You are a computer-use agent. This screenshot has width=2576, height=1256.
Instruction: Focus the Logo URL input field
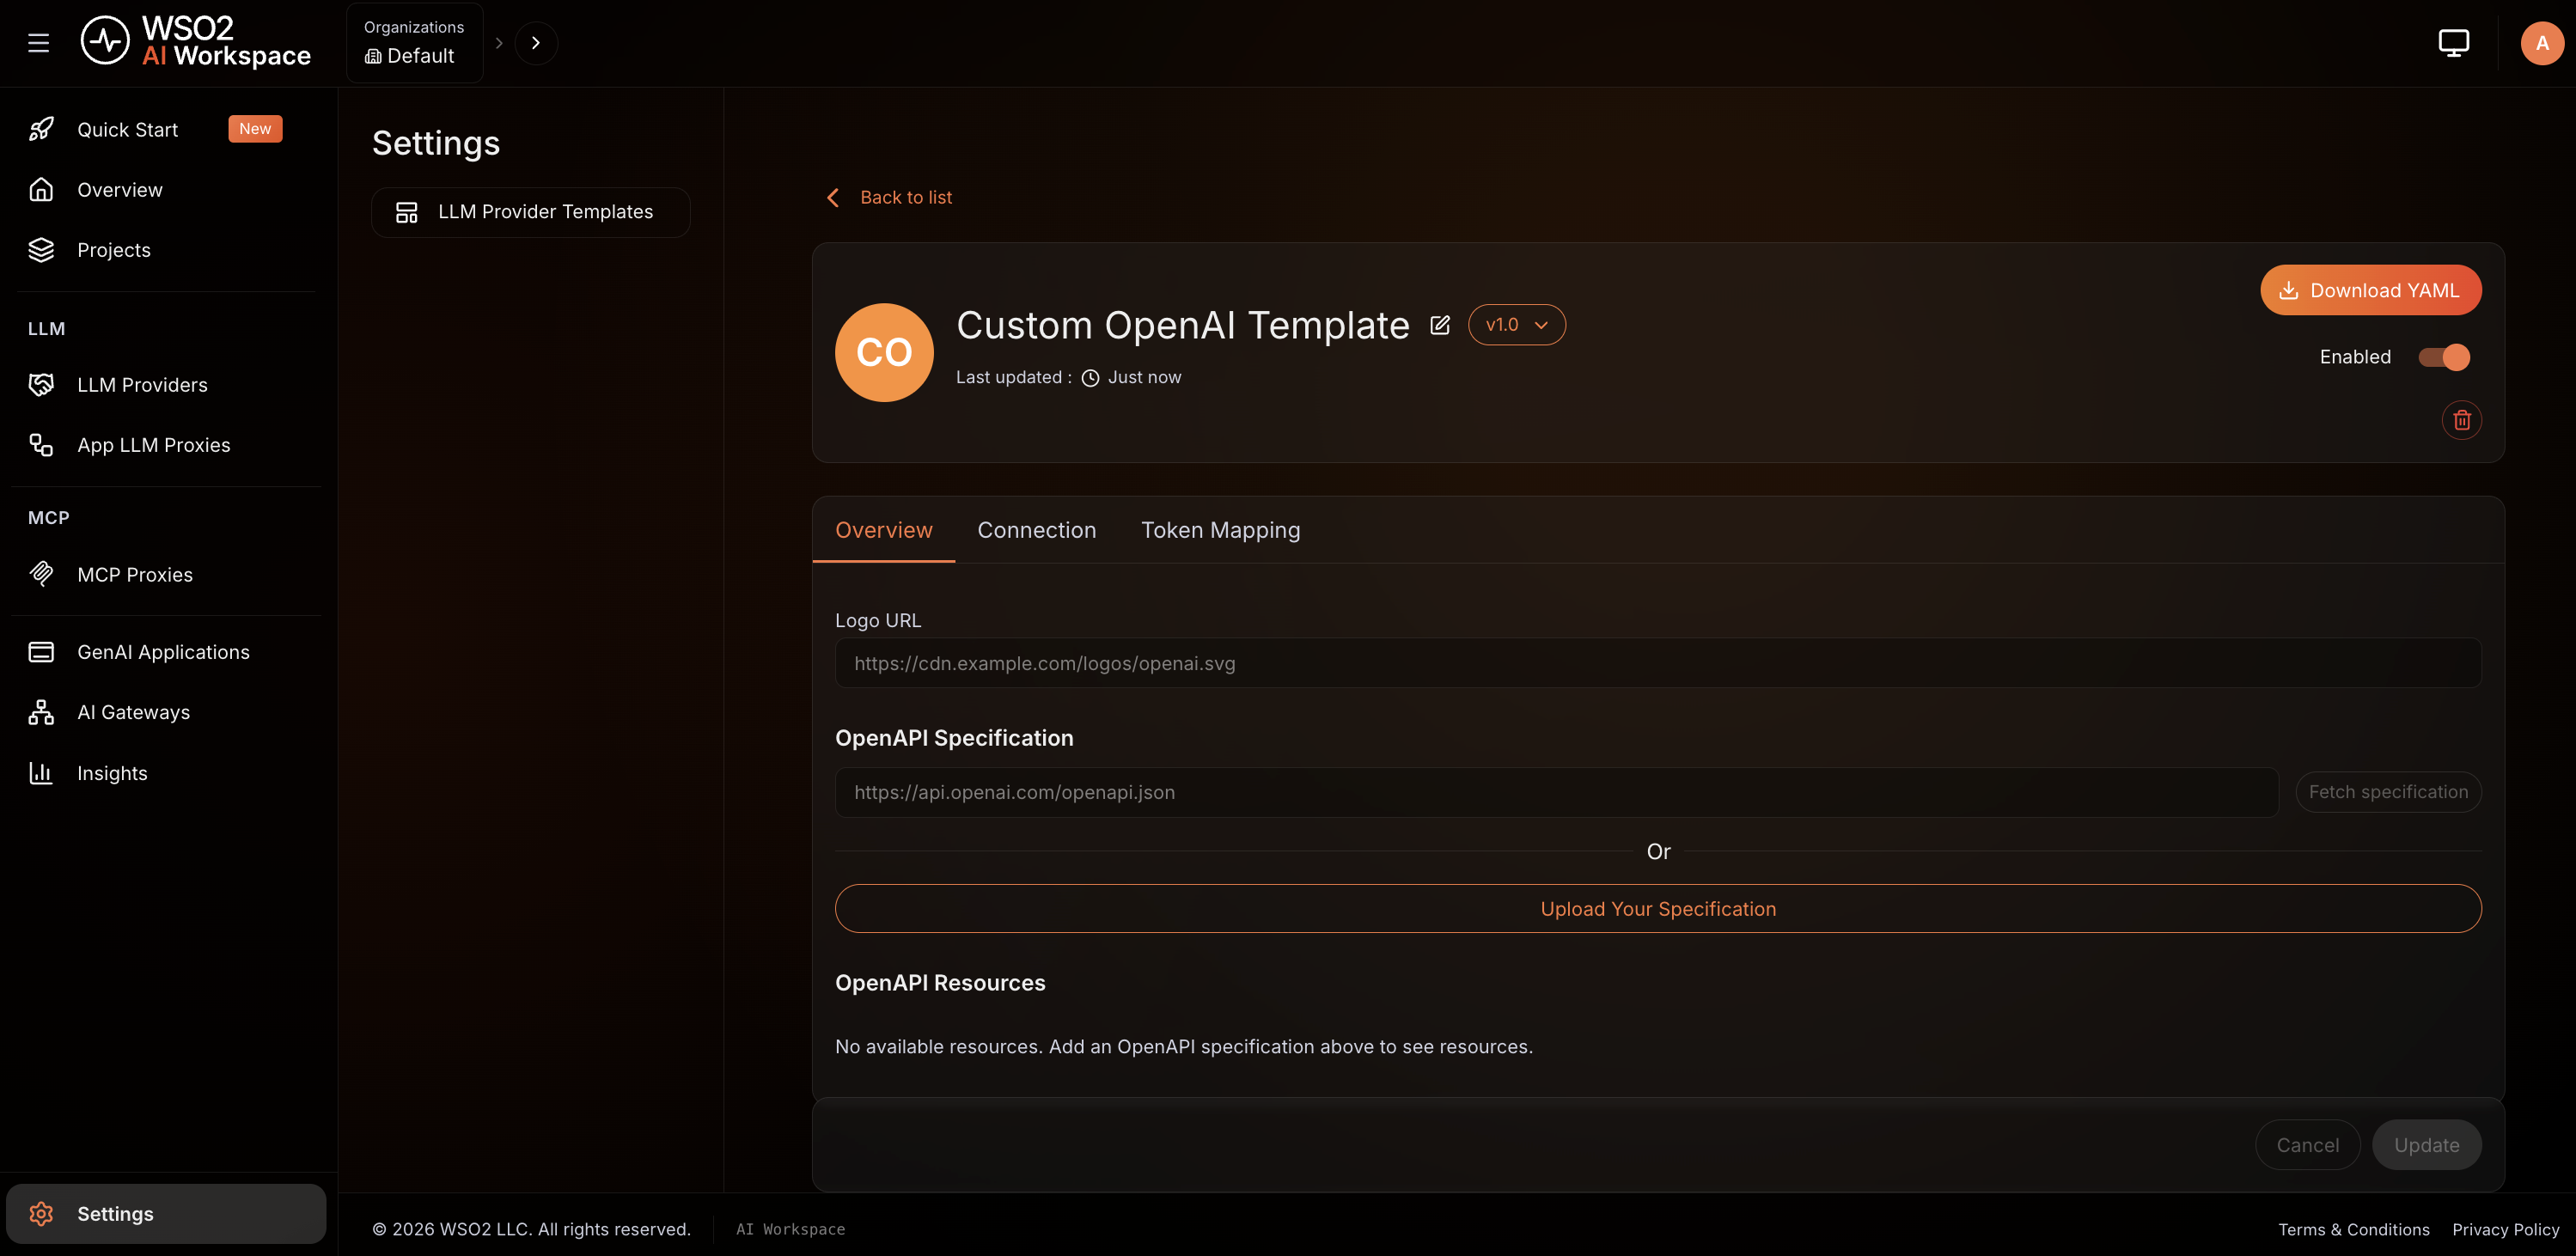(1657, 663)
